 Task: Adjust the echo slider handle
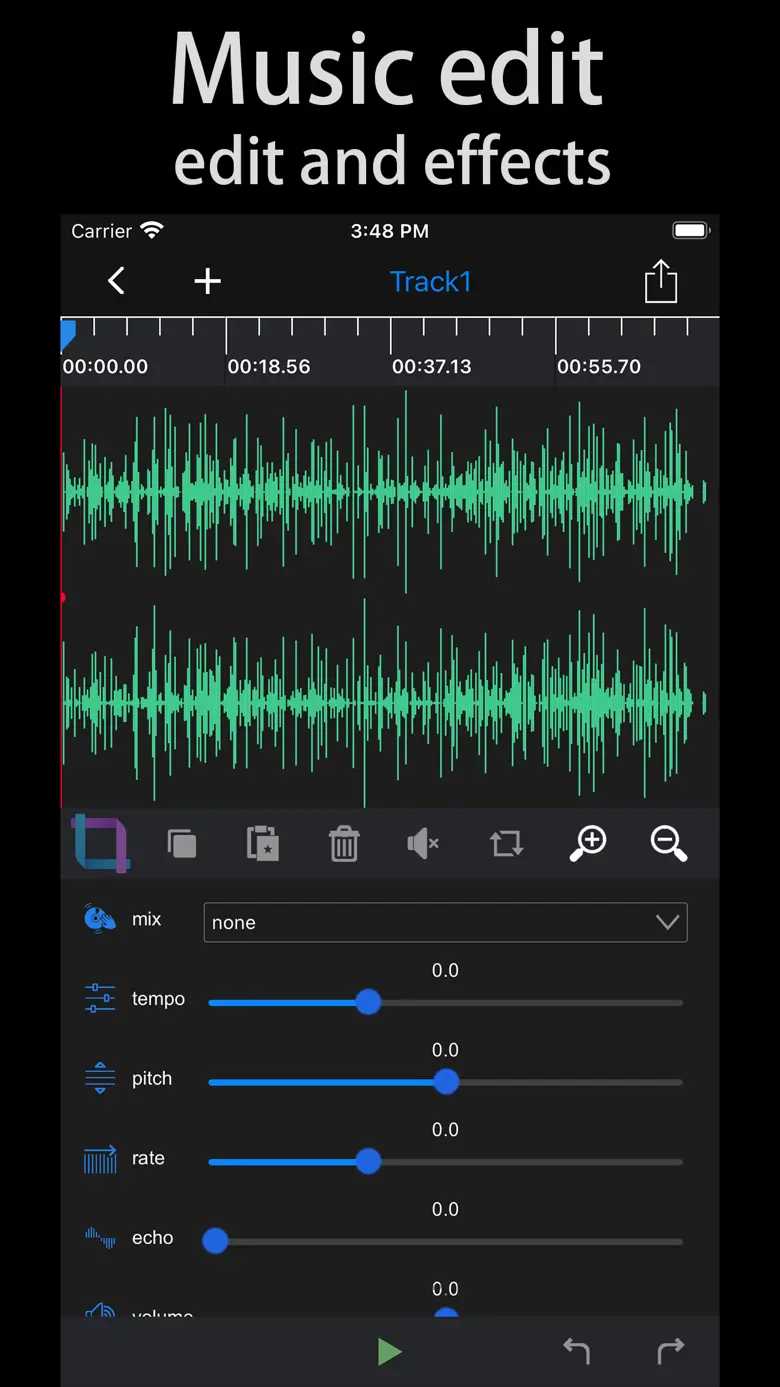coord(215,1241)
